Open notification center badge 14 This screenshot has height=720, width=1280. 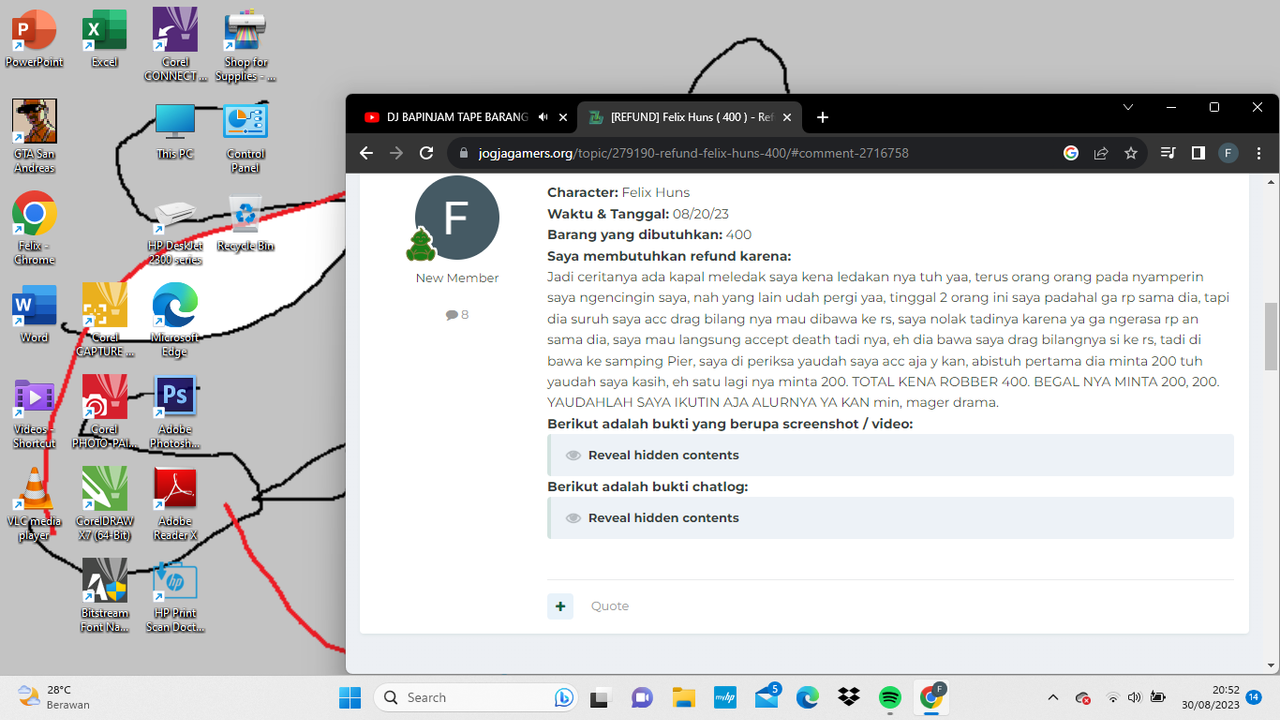[x=1253, y=697]
